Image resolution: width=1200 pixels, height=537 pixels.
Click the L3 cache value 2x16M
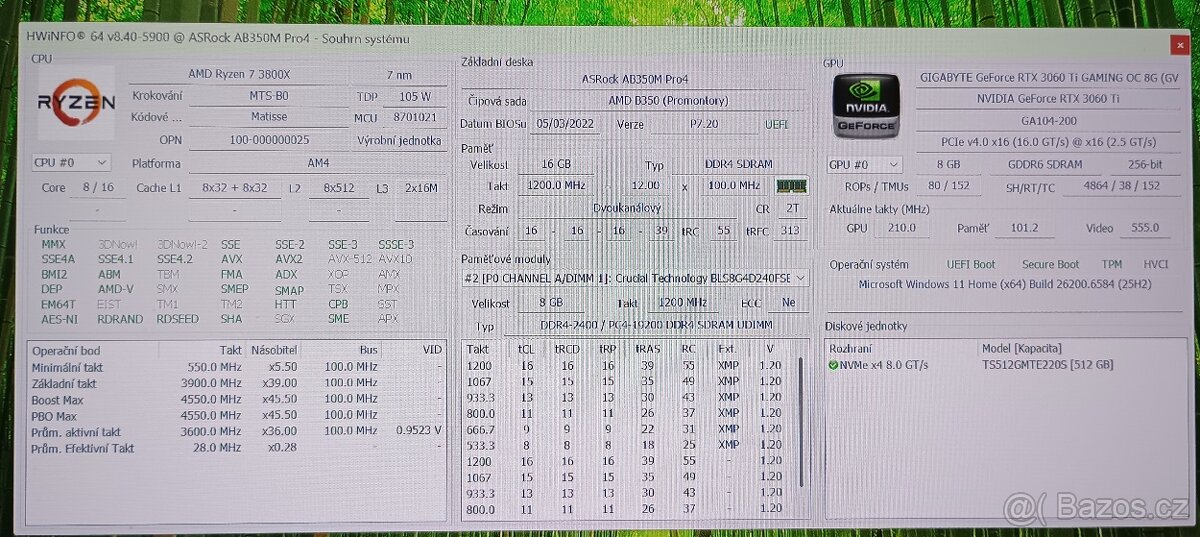click(x=420, y=188)
